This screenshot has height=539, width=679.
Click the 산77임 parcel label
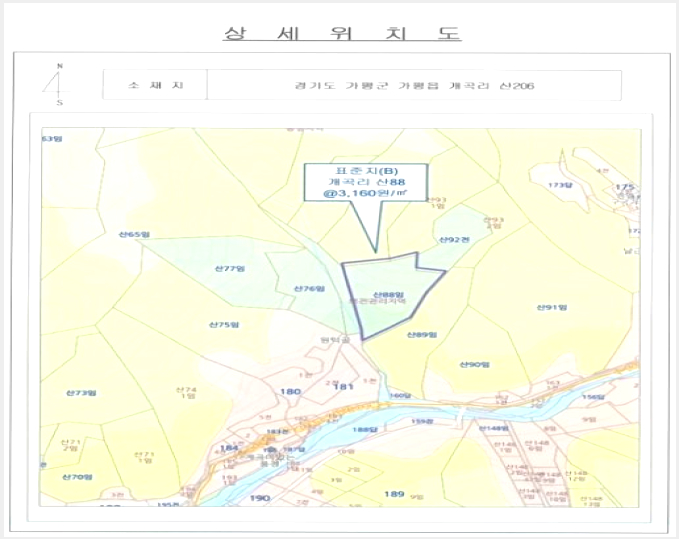click(230, 269)
